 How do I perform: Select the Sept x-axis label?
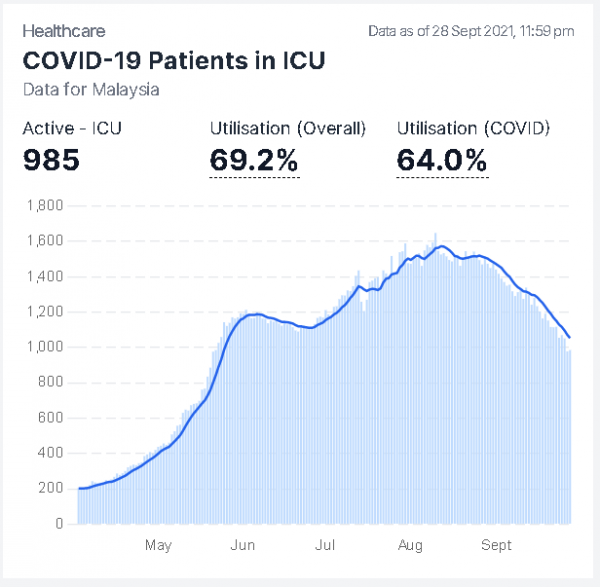(x=496, y=545)
